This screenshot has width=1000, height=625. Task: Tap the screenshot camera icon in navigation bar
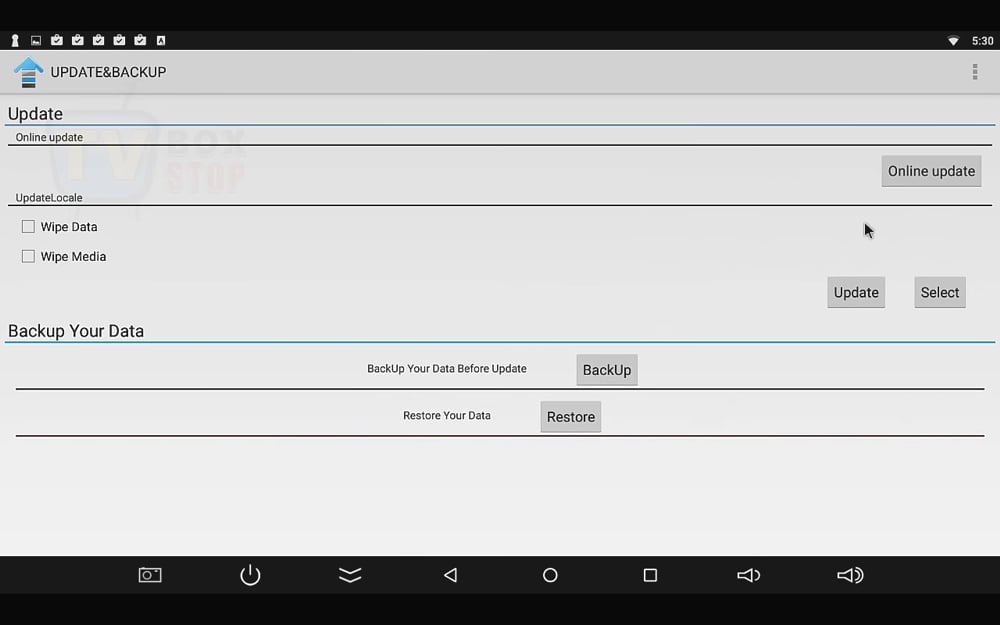click(150, 575)
